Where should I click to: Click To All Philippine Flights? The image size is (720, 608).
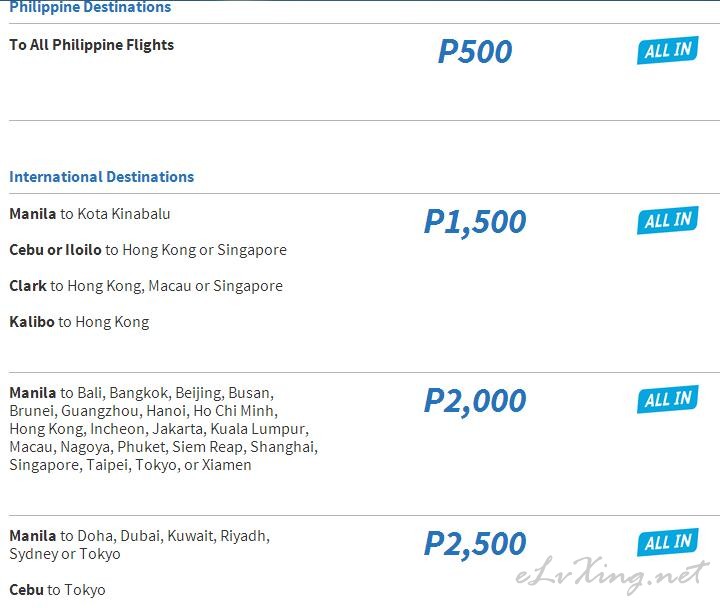(91, 45)
